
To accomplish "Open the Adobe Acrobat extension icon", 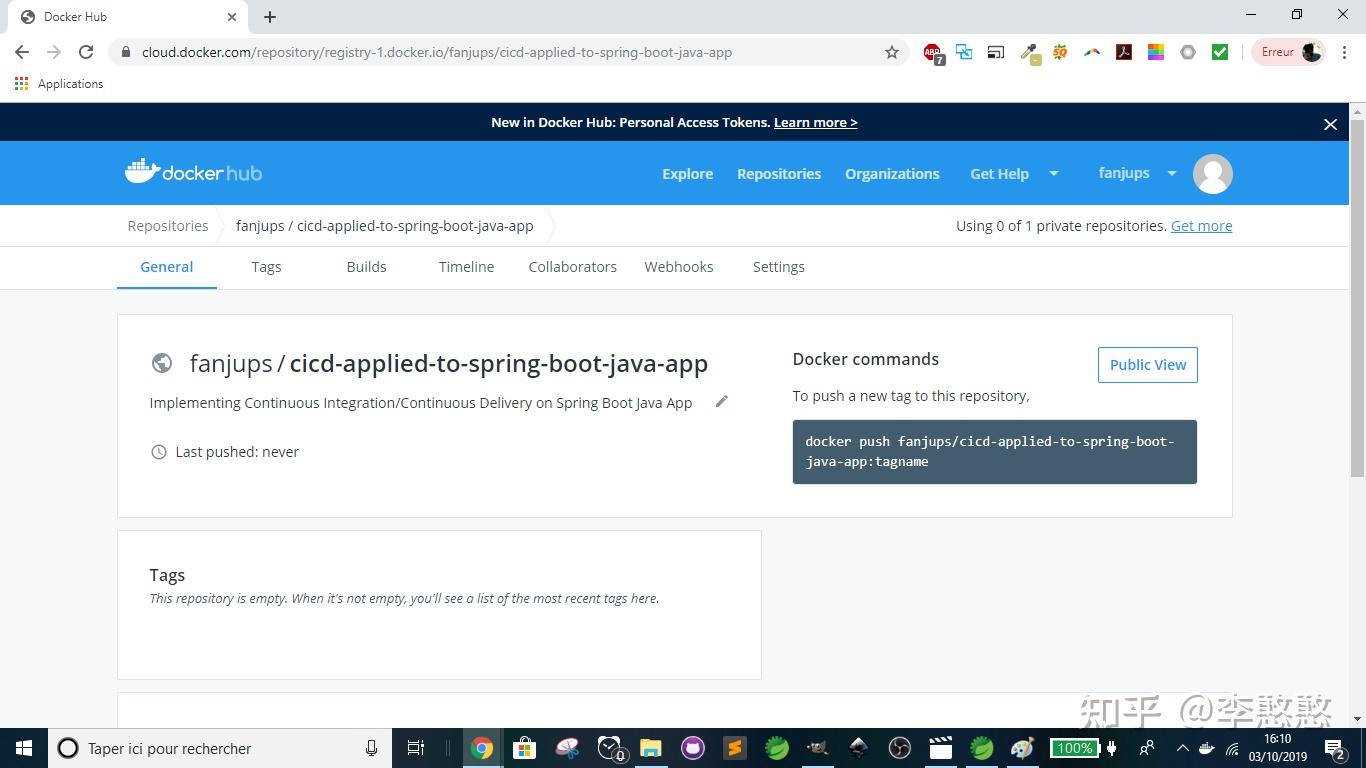I will coord(1124,52).
